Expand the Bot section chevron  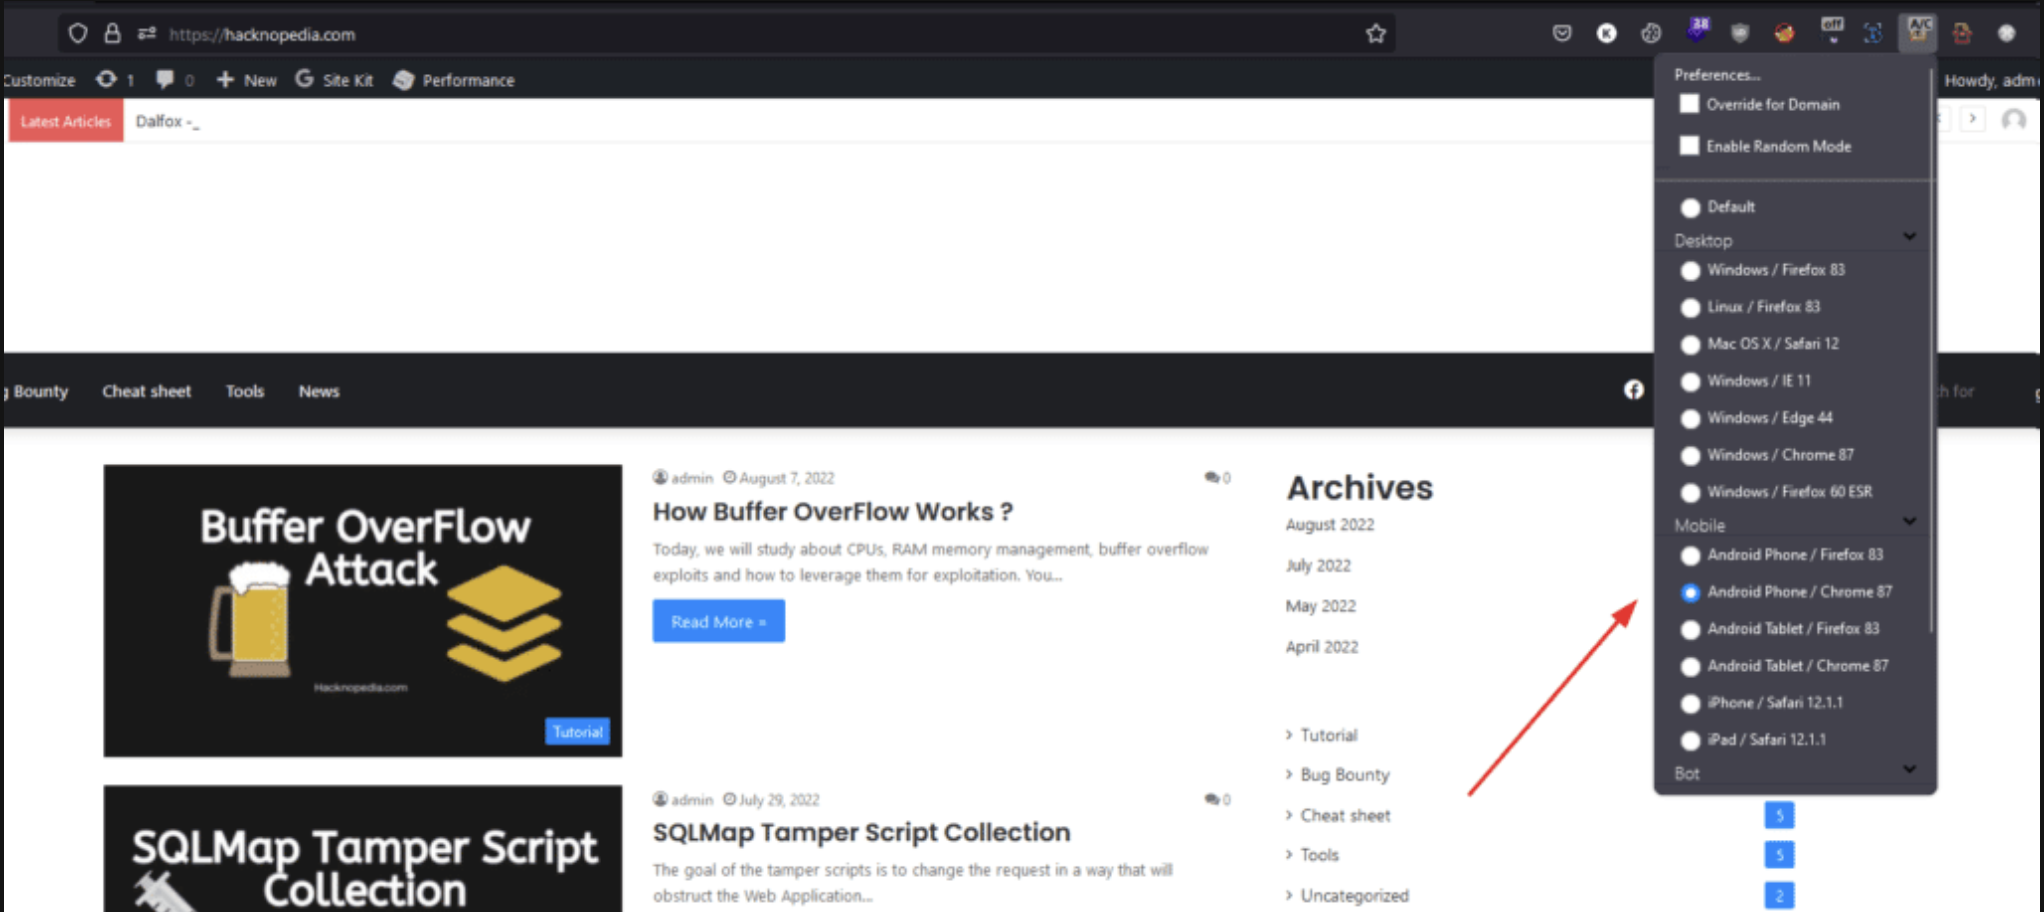coord(1909,769)
